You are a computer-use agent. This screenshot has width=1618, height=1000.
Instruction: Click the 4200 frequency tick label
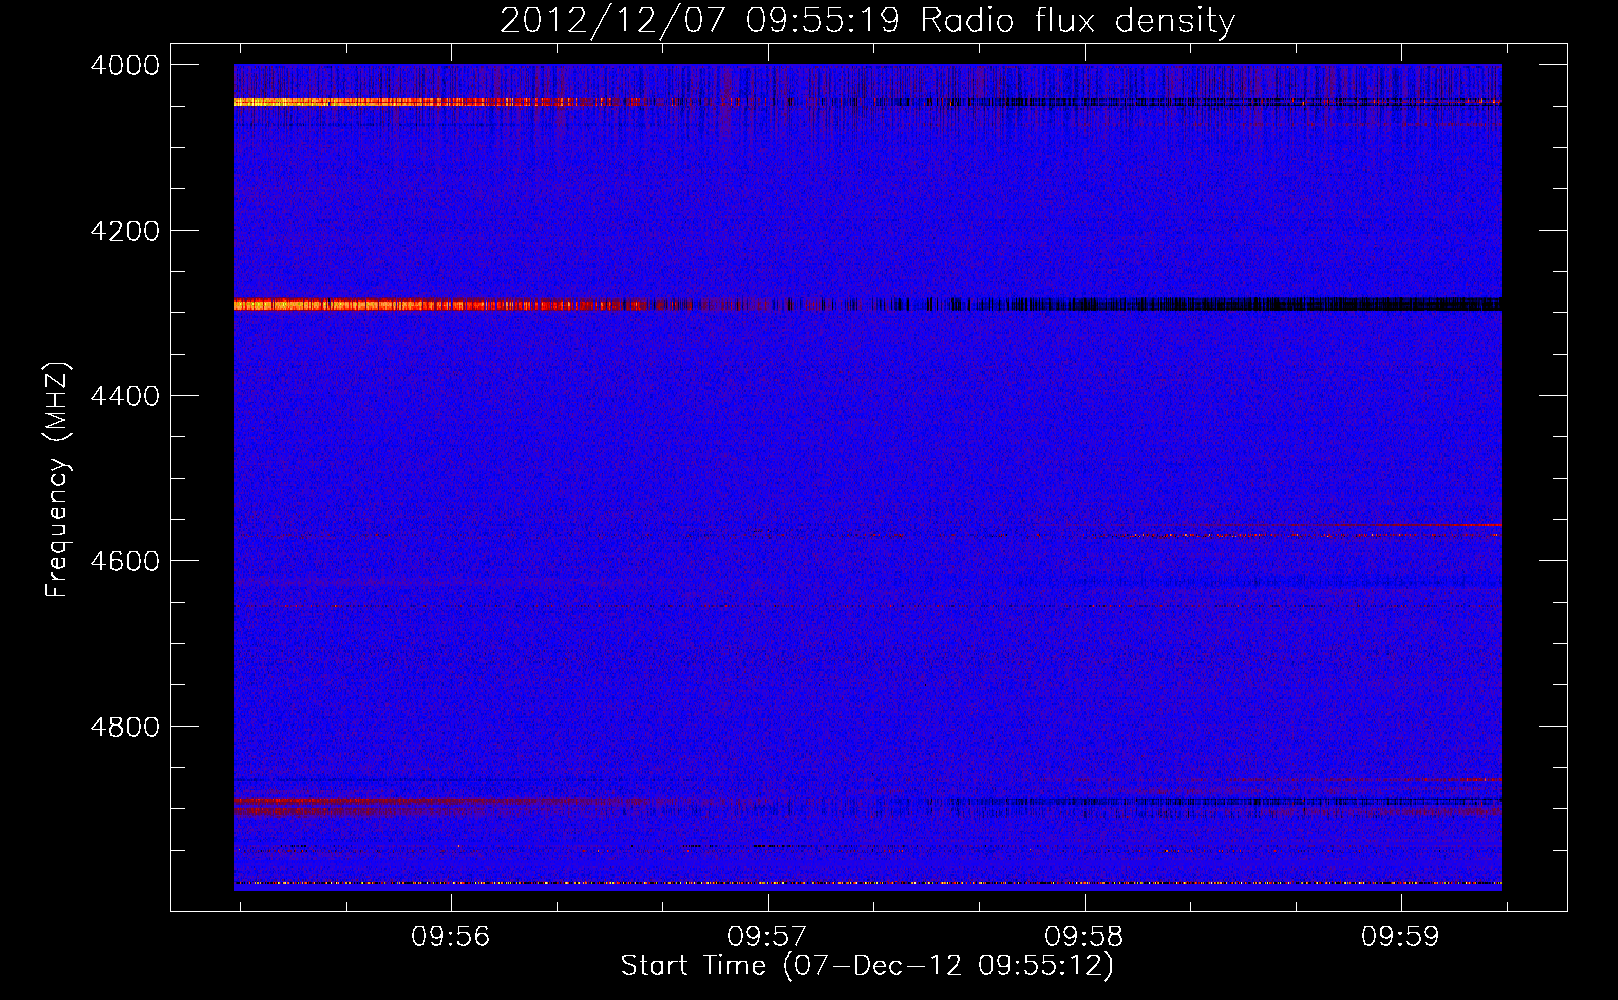124,231
